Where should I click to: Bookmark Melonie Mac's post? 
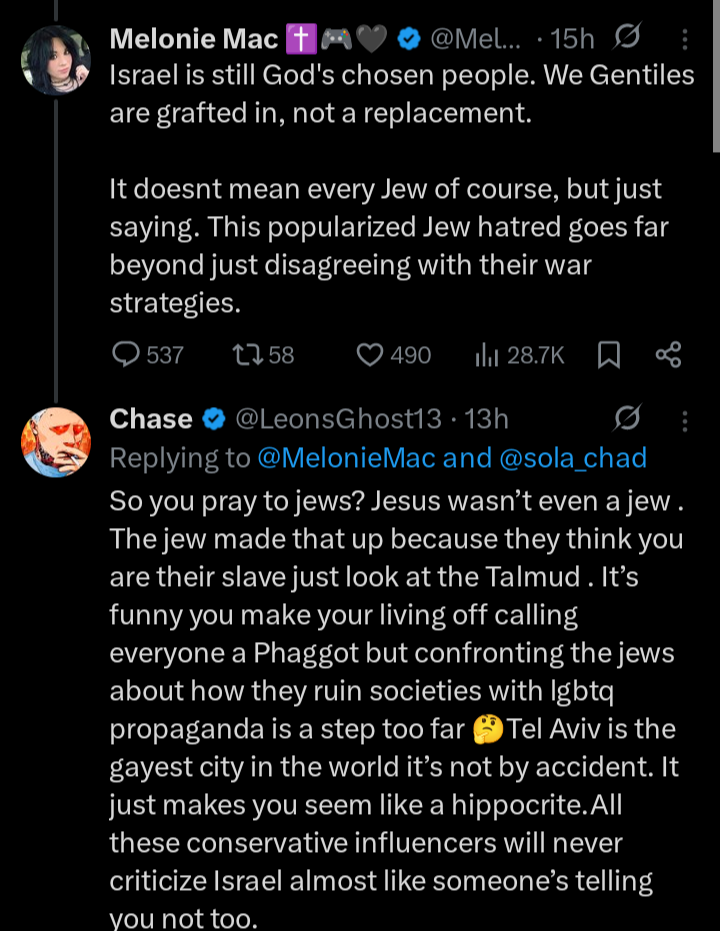click(x=608, y=355)
